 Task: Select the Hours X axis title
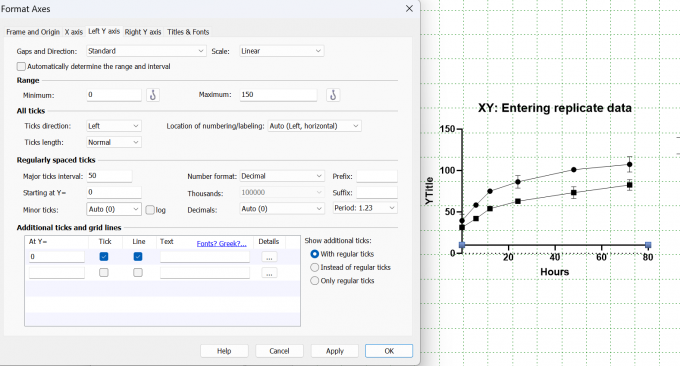555,272
